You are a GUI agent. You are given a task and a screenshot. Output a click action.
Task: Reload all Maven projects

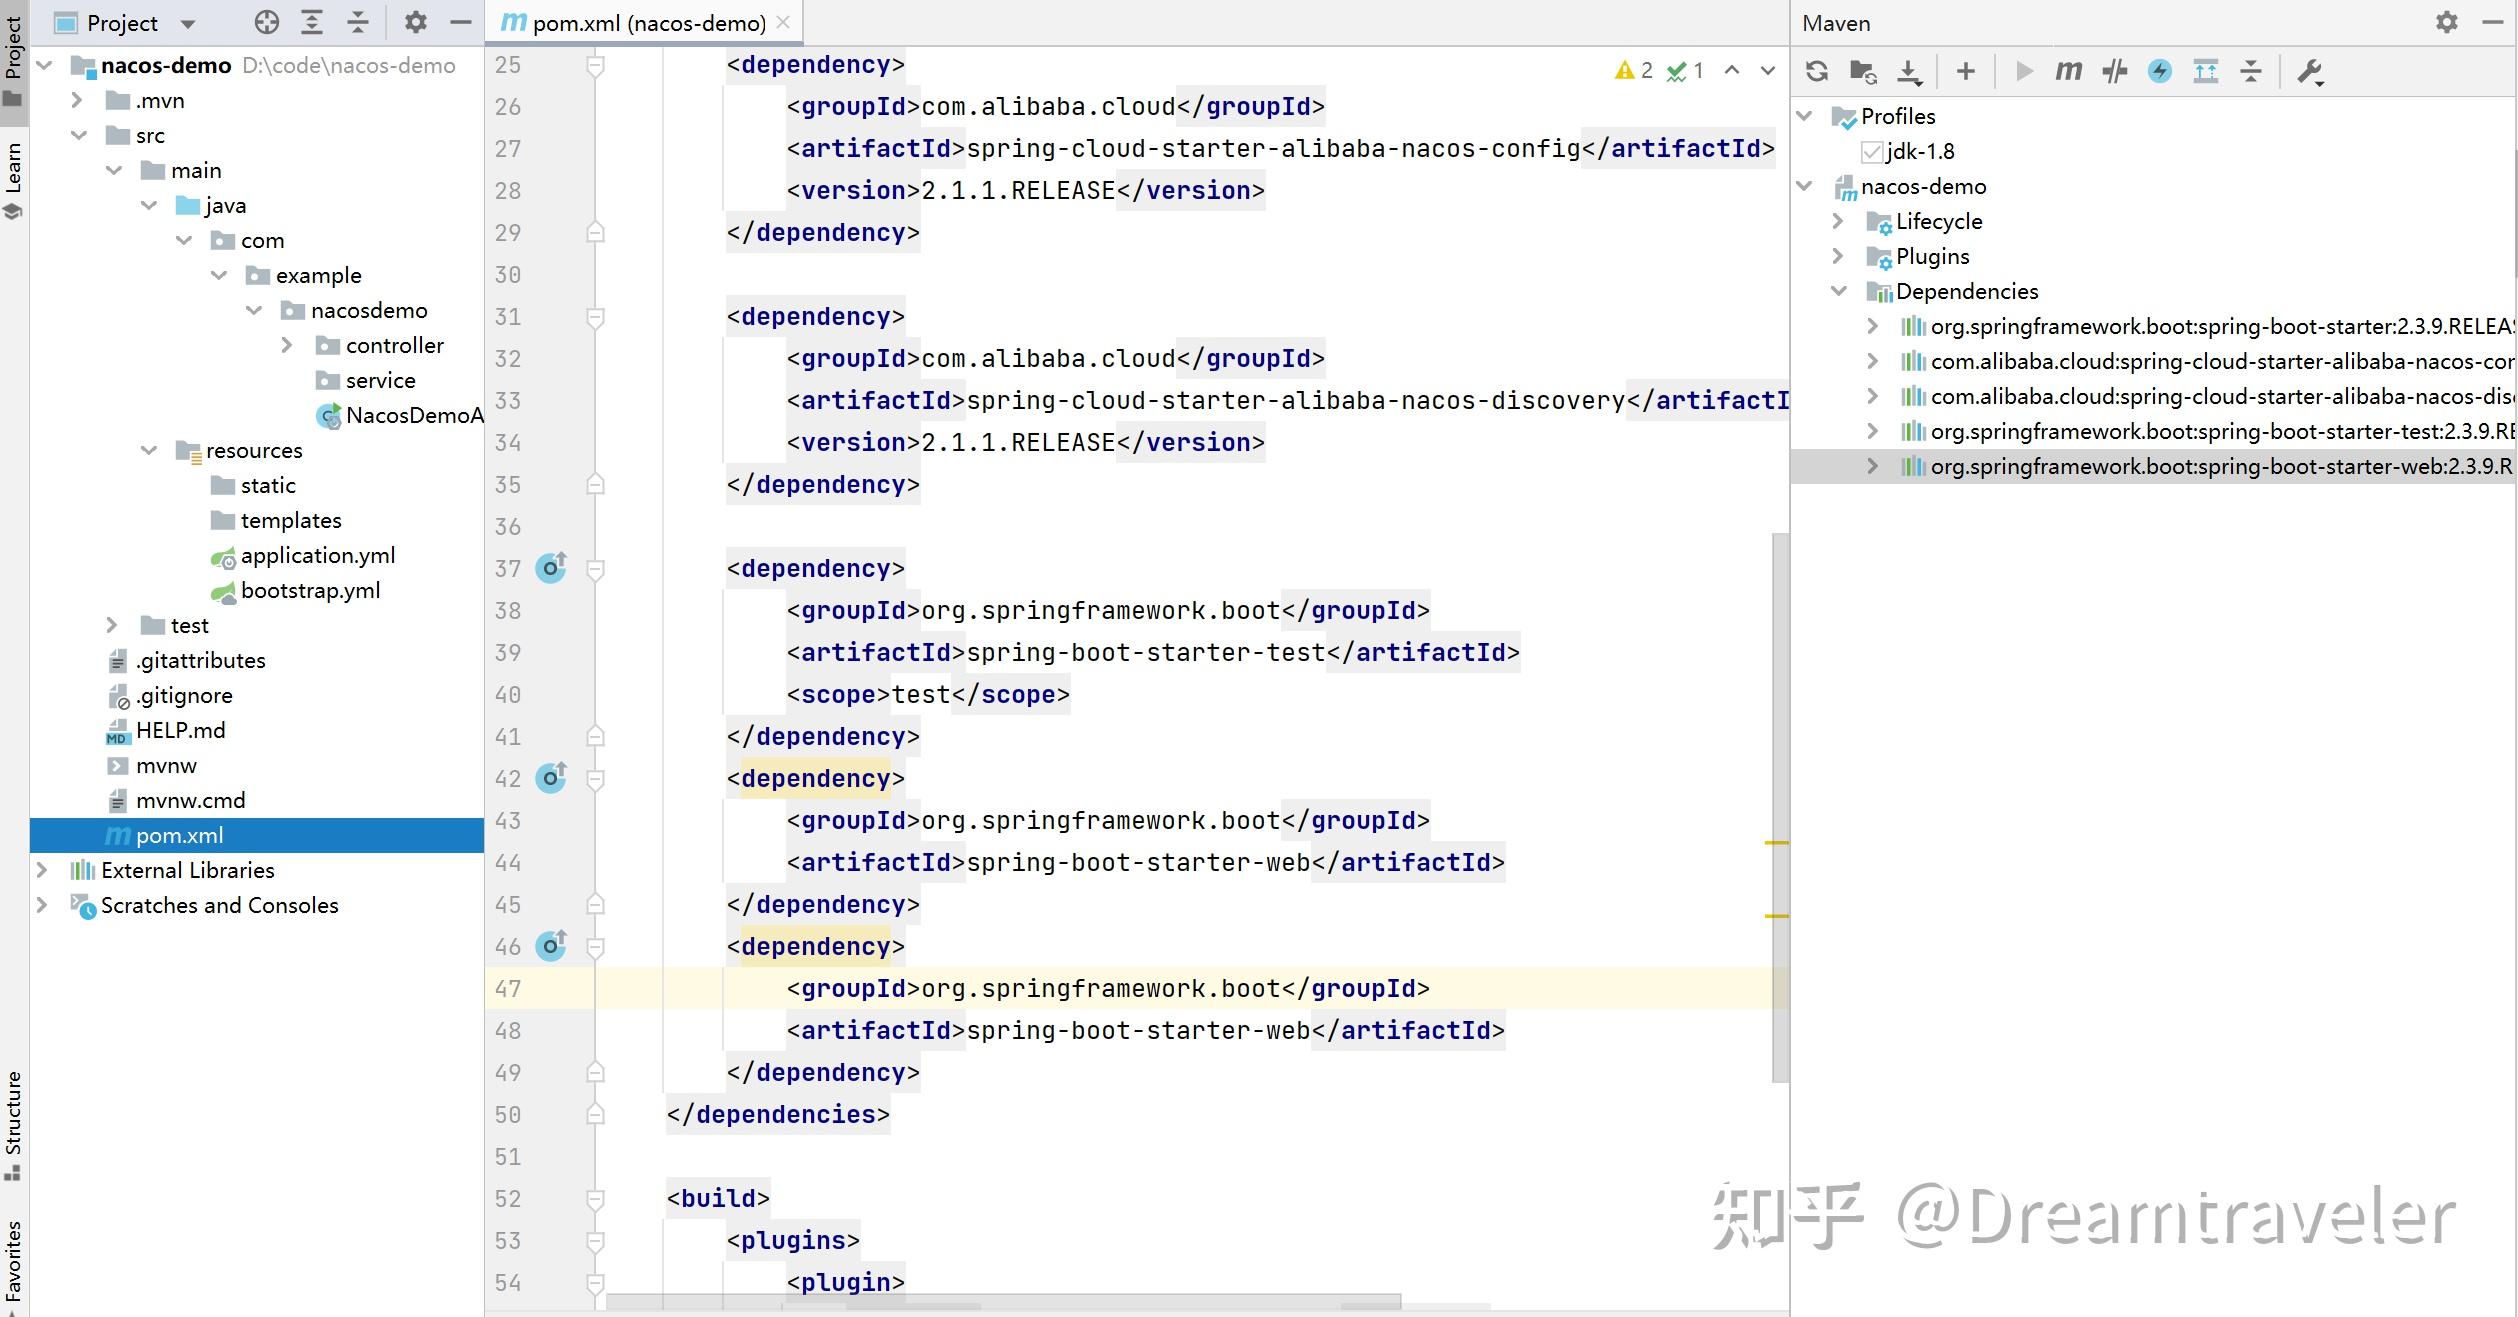[x=1815, y=71]
